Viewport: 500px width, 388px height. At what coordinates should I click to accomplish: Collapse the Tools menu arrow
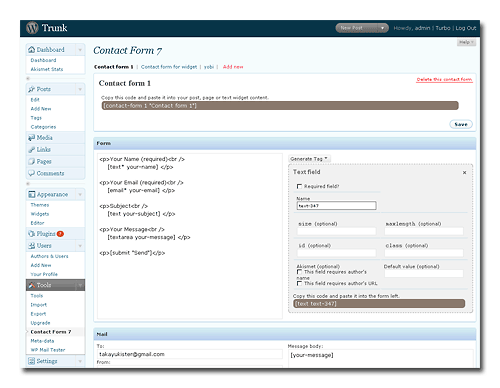click(80, 285)
